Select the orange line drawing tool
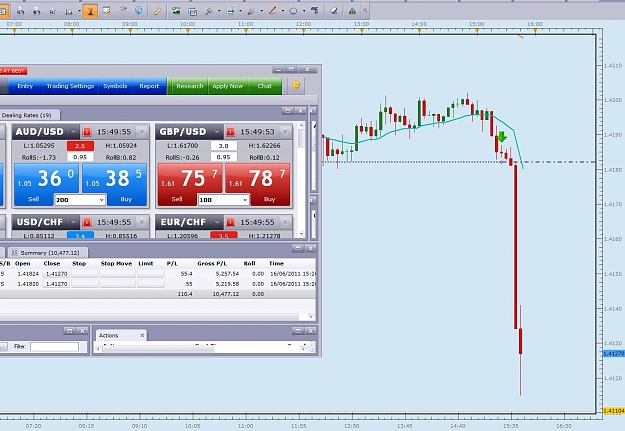625x431 pixels. click(273, 11)
